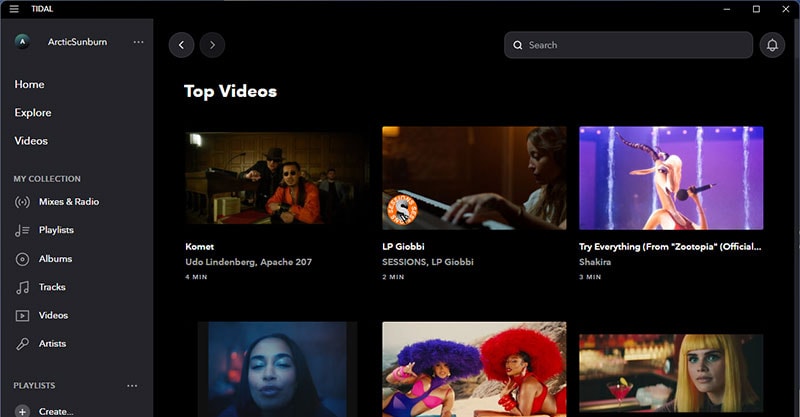The height and width of the screenshot is (417, 800).
Task: Click the 2 MIN duration under LP Giobbi
Action: pos(393,277)
